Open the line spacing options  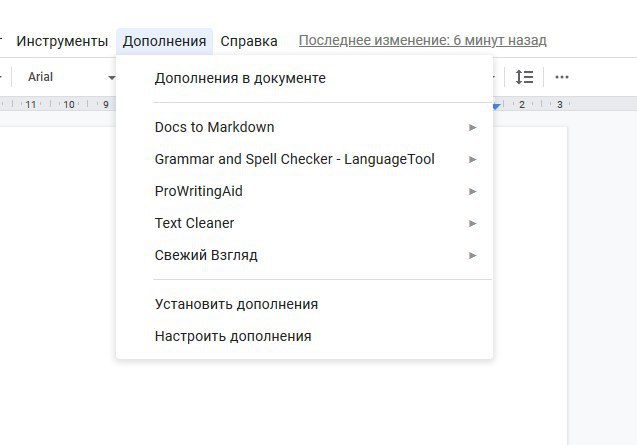click(525, 77)
